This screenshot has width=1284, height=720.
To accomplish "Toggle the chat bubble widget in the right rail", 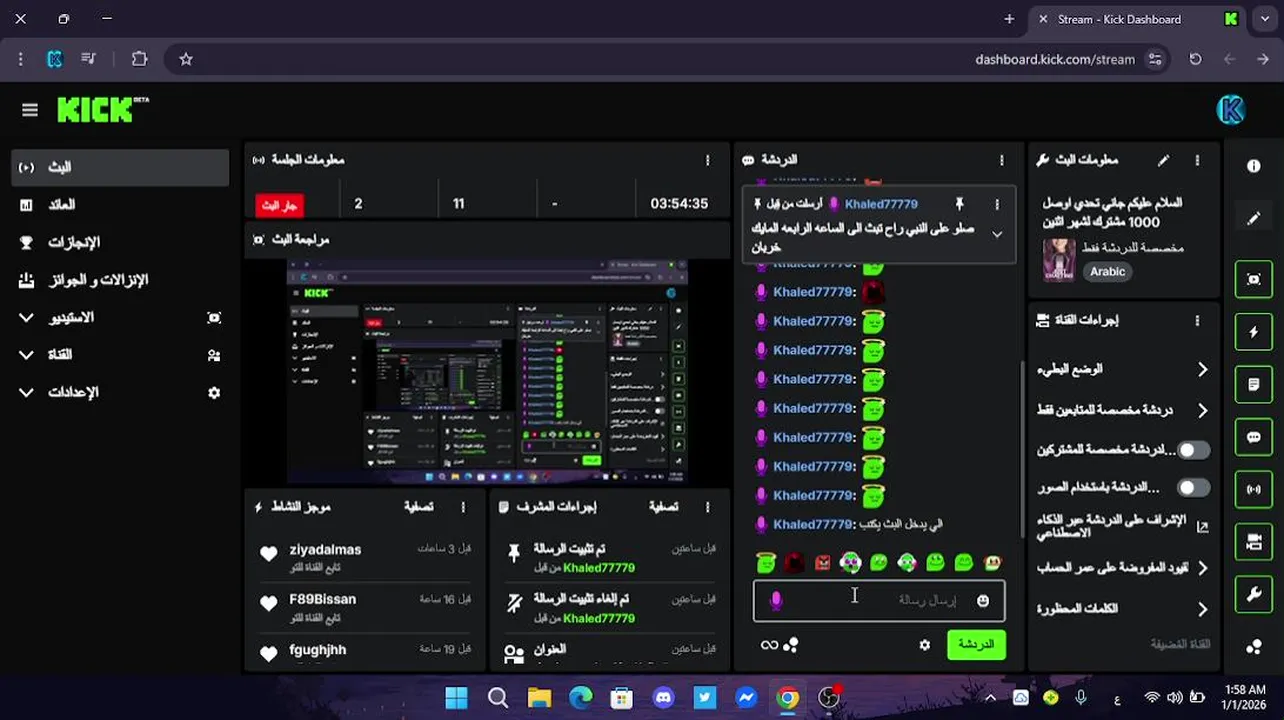I will [x=1253, y=437].
